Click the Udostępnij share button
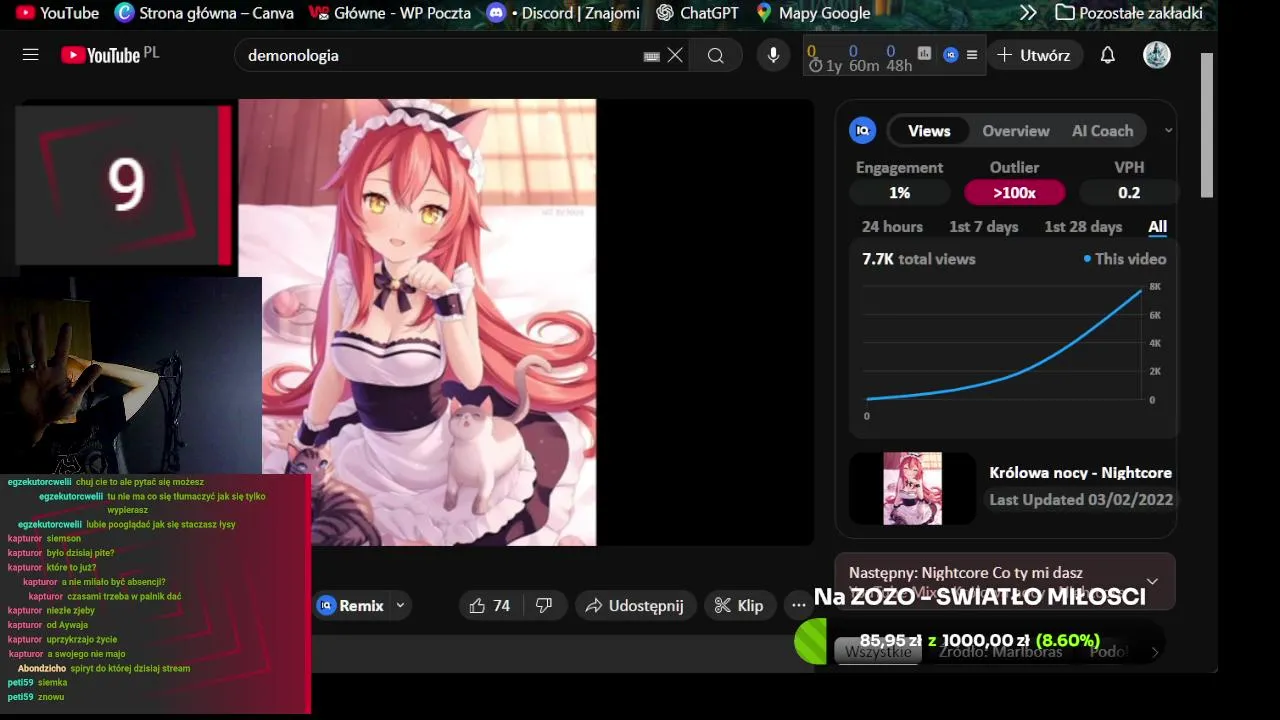1280x720 pixels. point(634,605)
